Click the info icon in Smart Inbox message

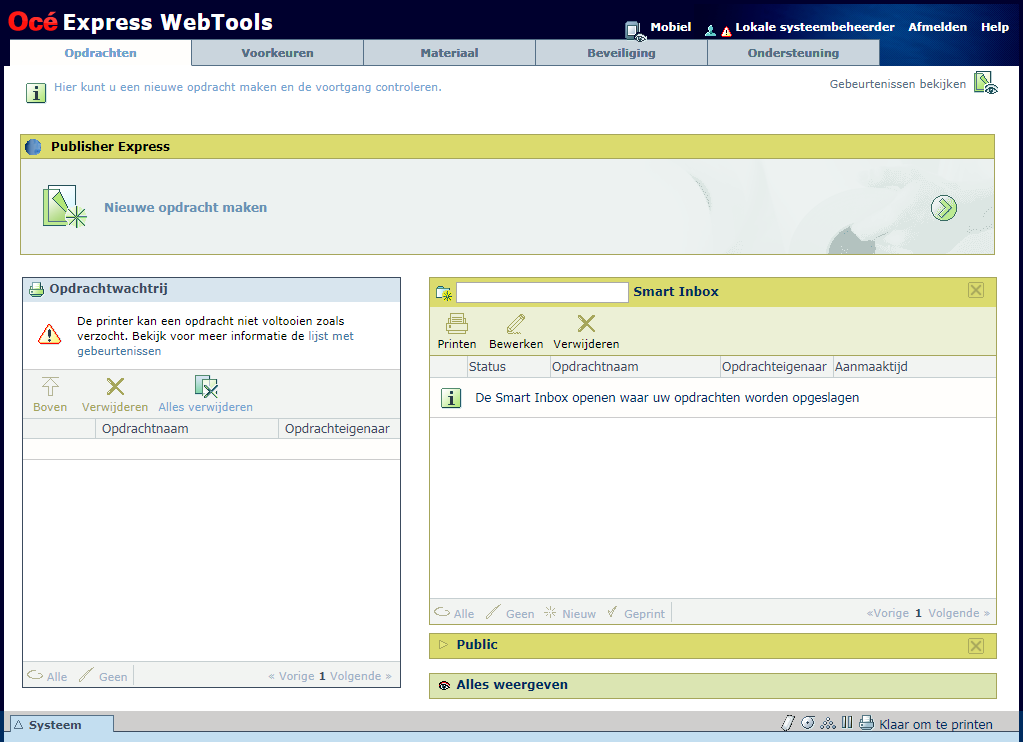click(x=451, y=398)
